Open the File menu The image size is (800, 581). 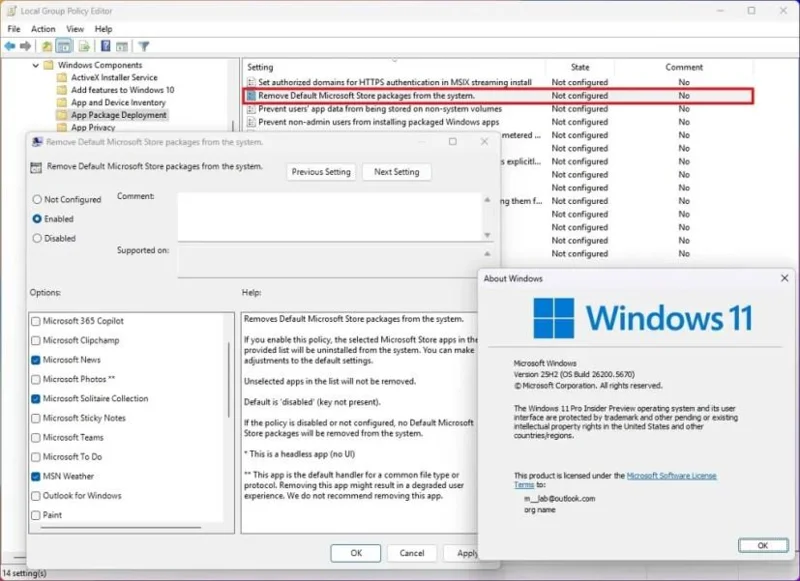(14, 29)
